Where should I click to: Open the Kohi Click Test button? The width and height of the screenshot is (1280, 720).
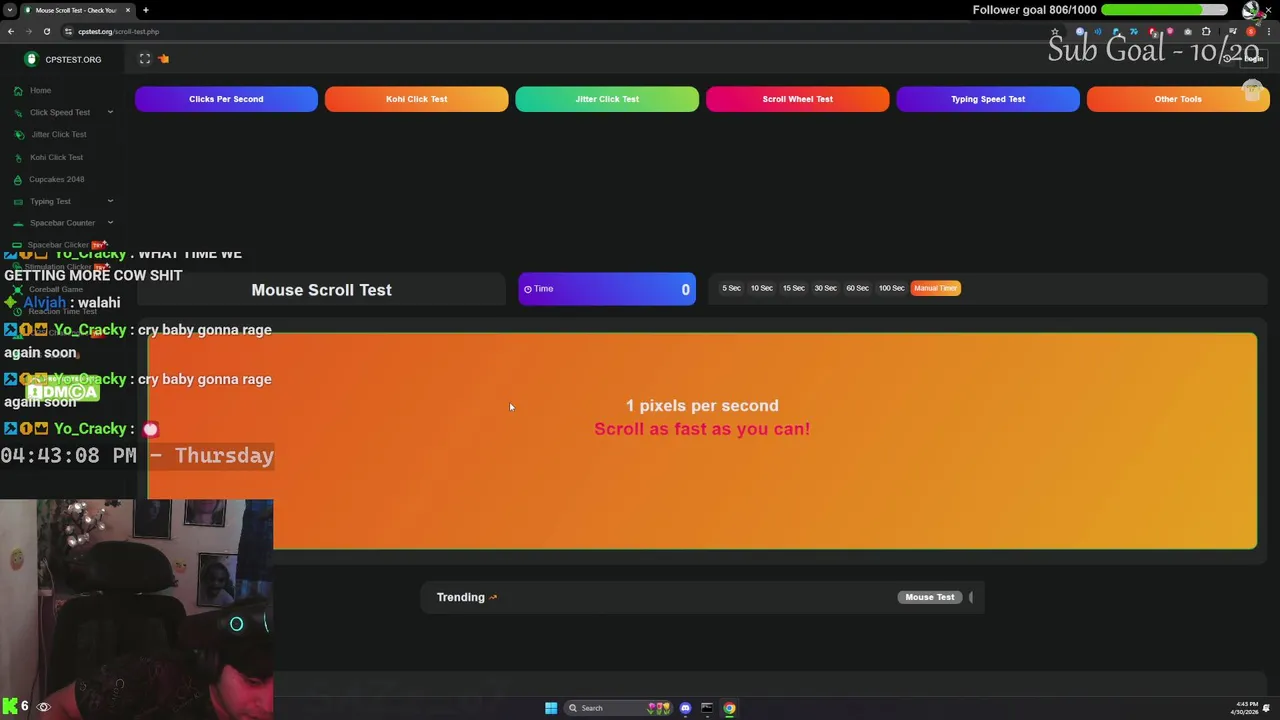pos(417,99)
